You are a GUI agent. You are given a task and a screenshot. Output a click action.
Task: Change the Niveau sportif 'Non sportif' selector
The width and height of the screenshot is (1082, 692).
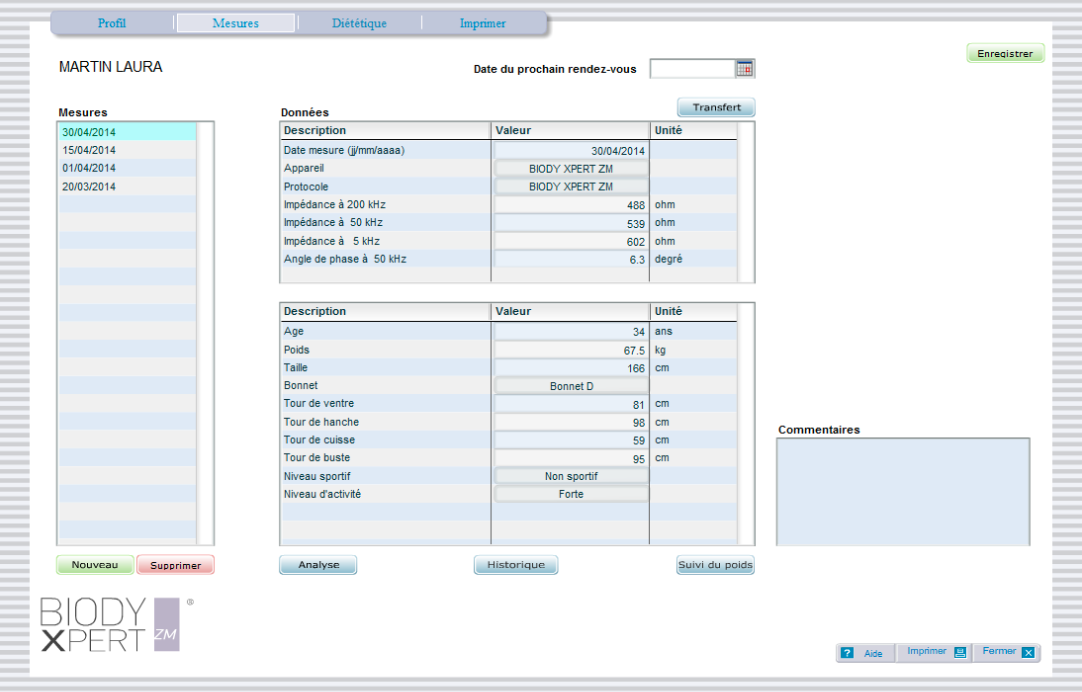(x=571, y=476)
